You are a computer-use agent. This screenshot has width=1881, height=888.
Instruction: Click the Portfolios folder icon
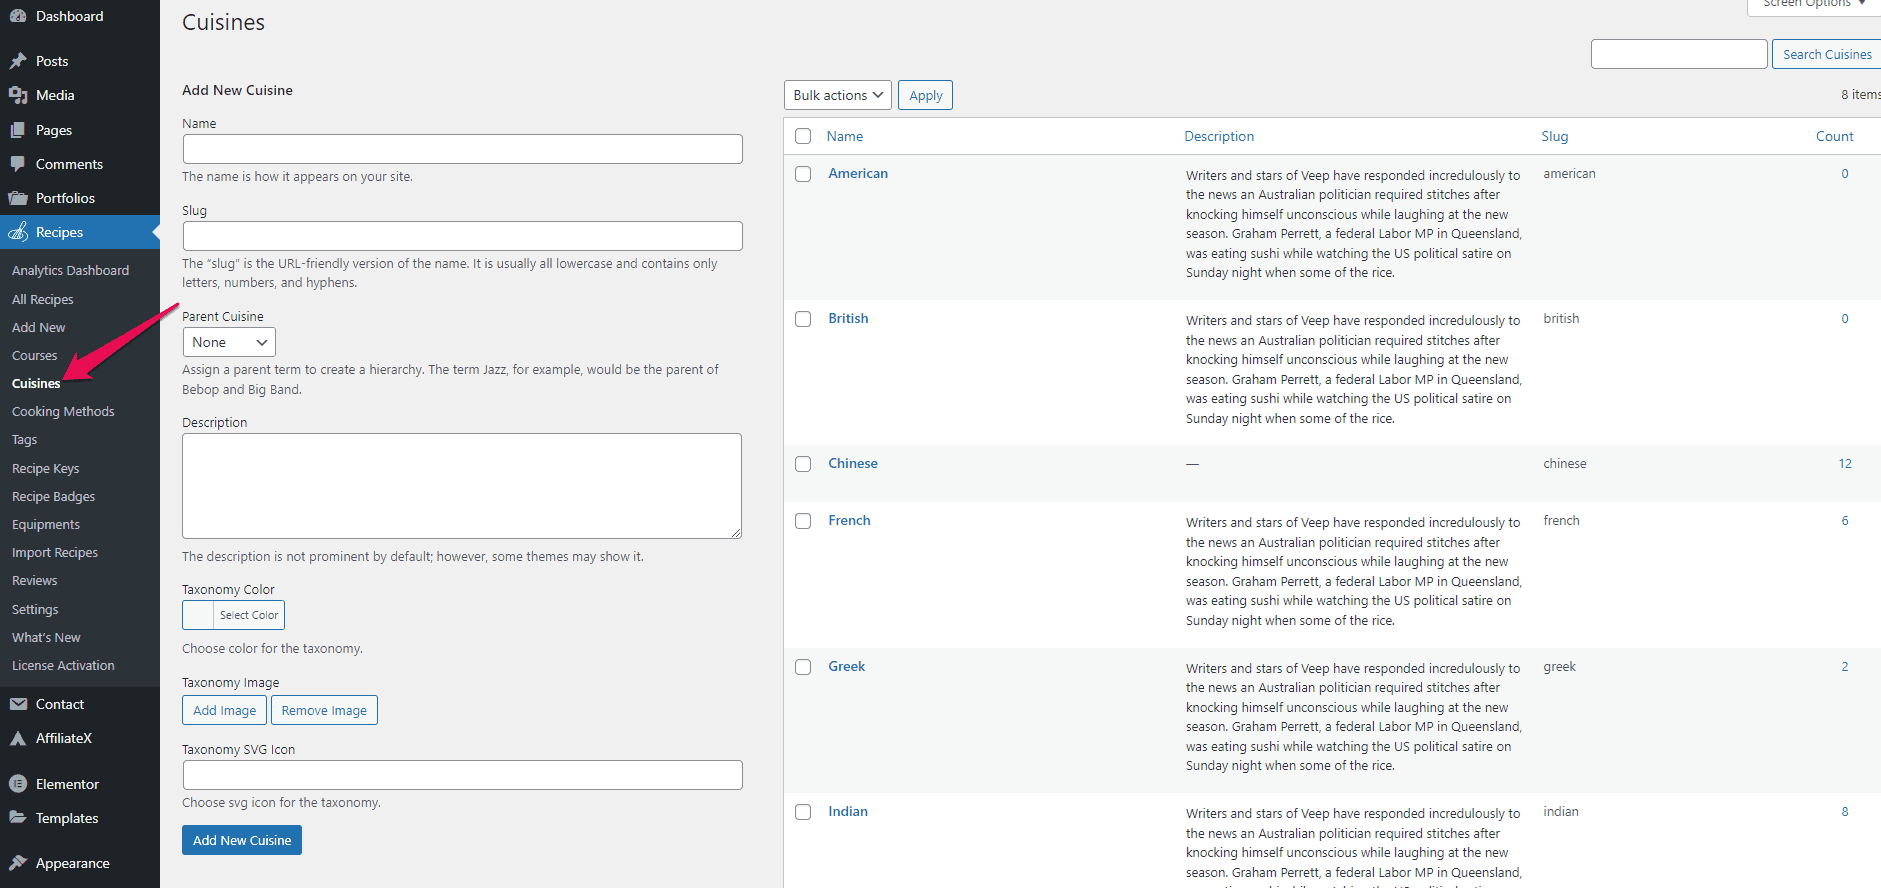click(x=18, y=198)
